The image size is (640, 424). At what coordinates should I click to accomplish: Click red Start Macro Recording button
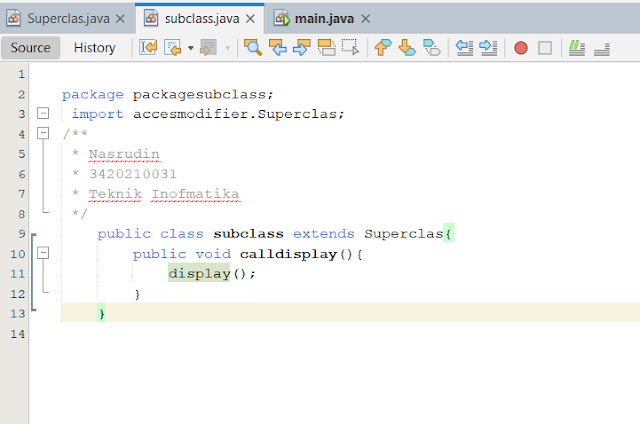(x=521, y=48)
